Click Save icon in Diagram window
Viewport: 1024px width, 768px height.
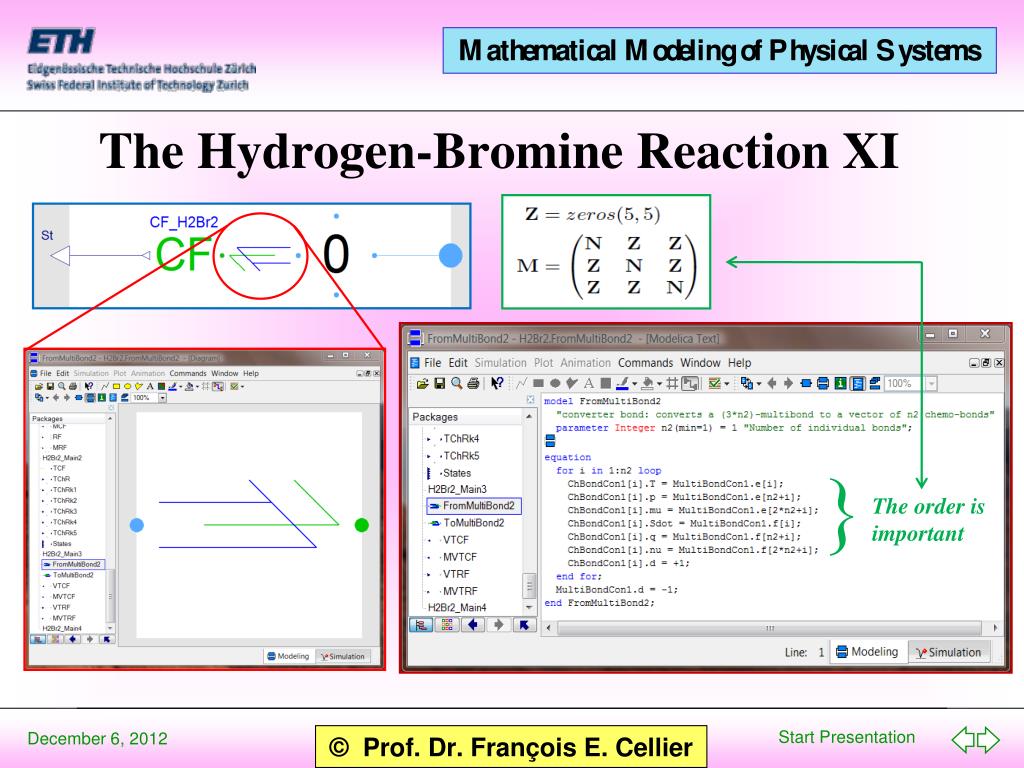tap(50, 386)
